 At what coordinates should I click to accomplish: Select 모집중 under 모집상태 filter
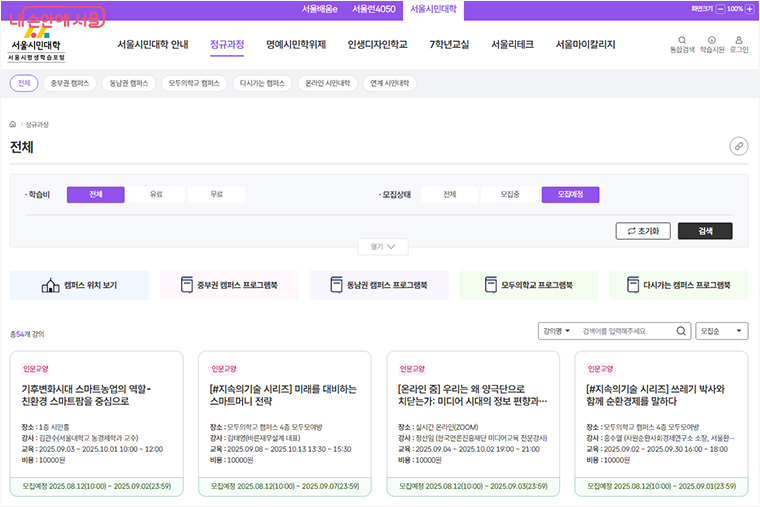[x=510, y=194]
